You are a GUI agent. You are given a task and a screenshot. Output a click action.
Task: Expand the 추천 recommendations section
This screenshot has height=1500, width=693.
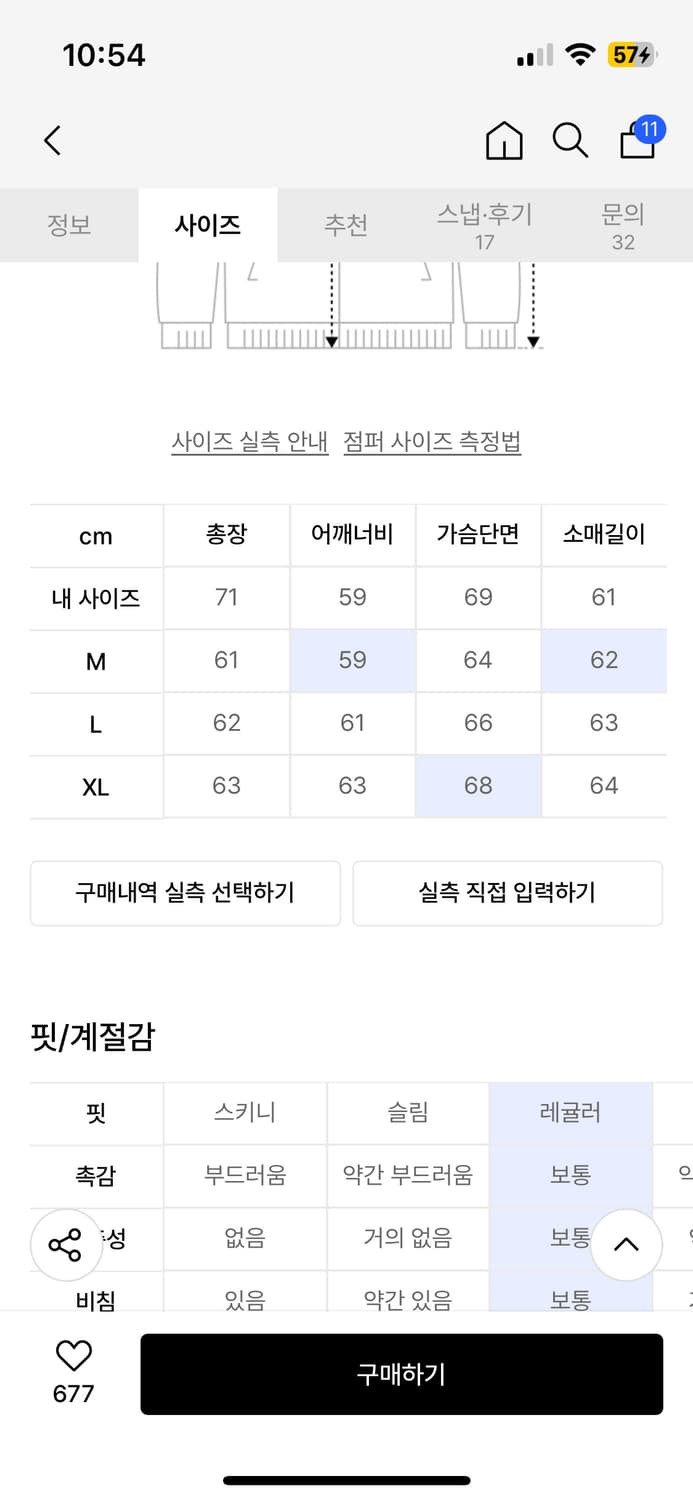click(x=345, y=226)
